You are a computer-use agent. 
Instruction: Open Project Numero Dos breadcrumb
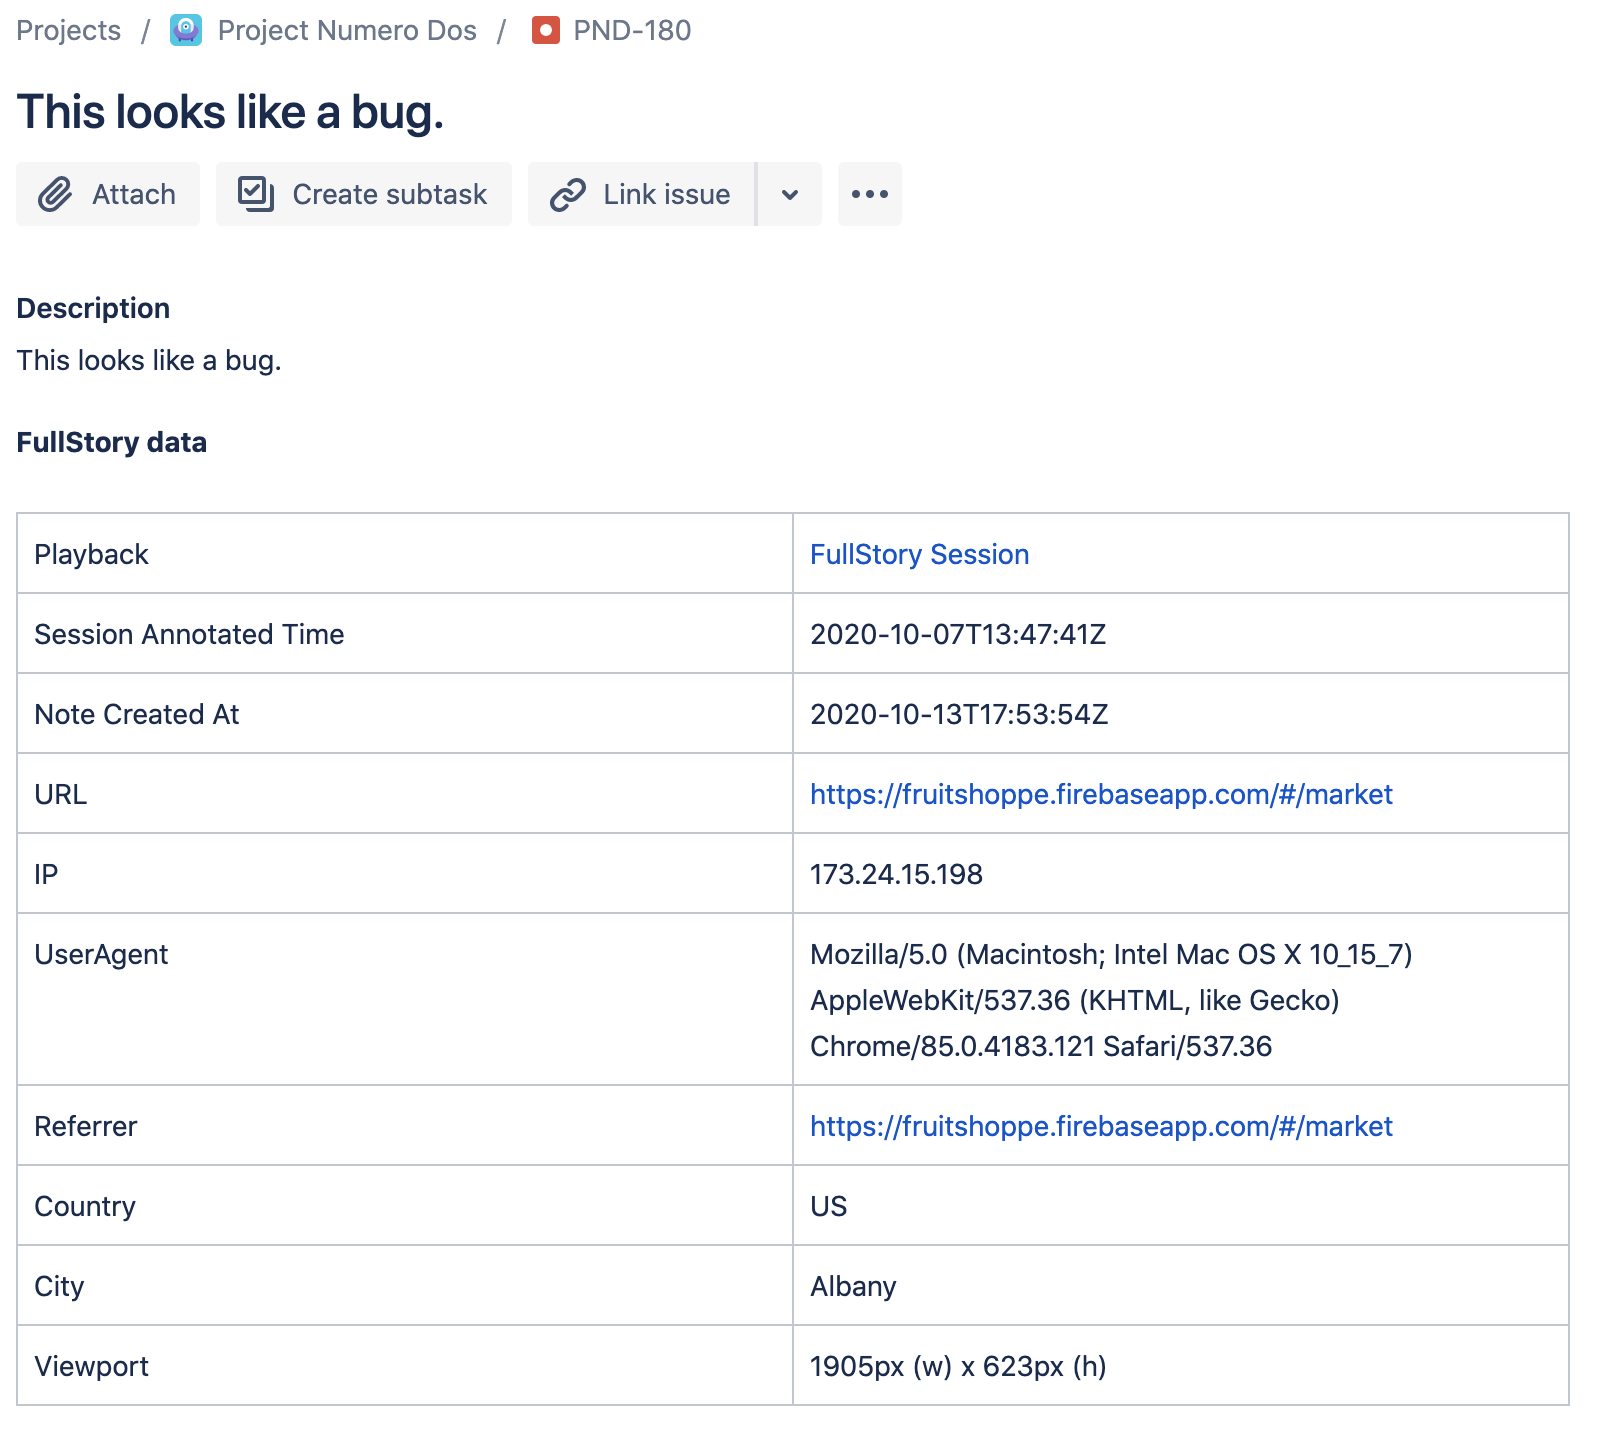(x=346, y=30)
